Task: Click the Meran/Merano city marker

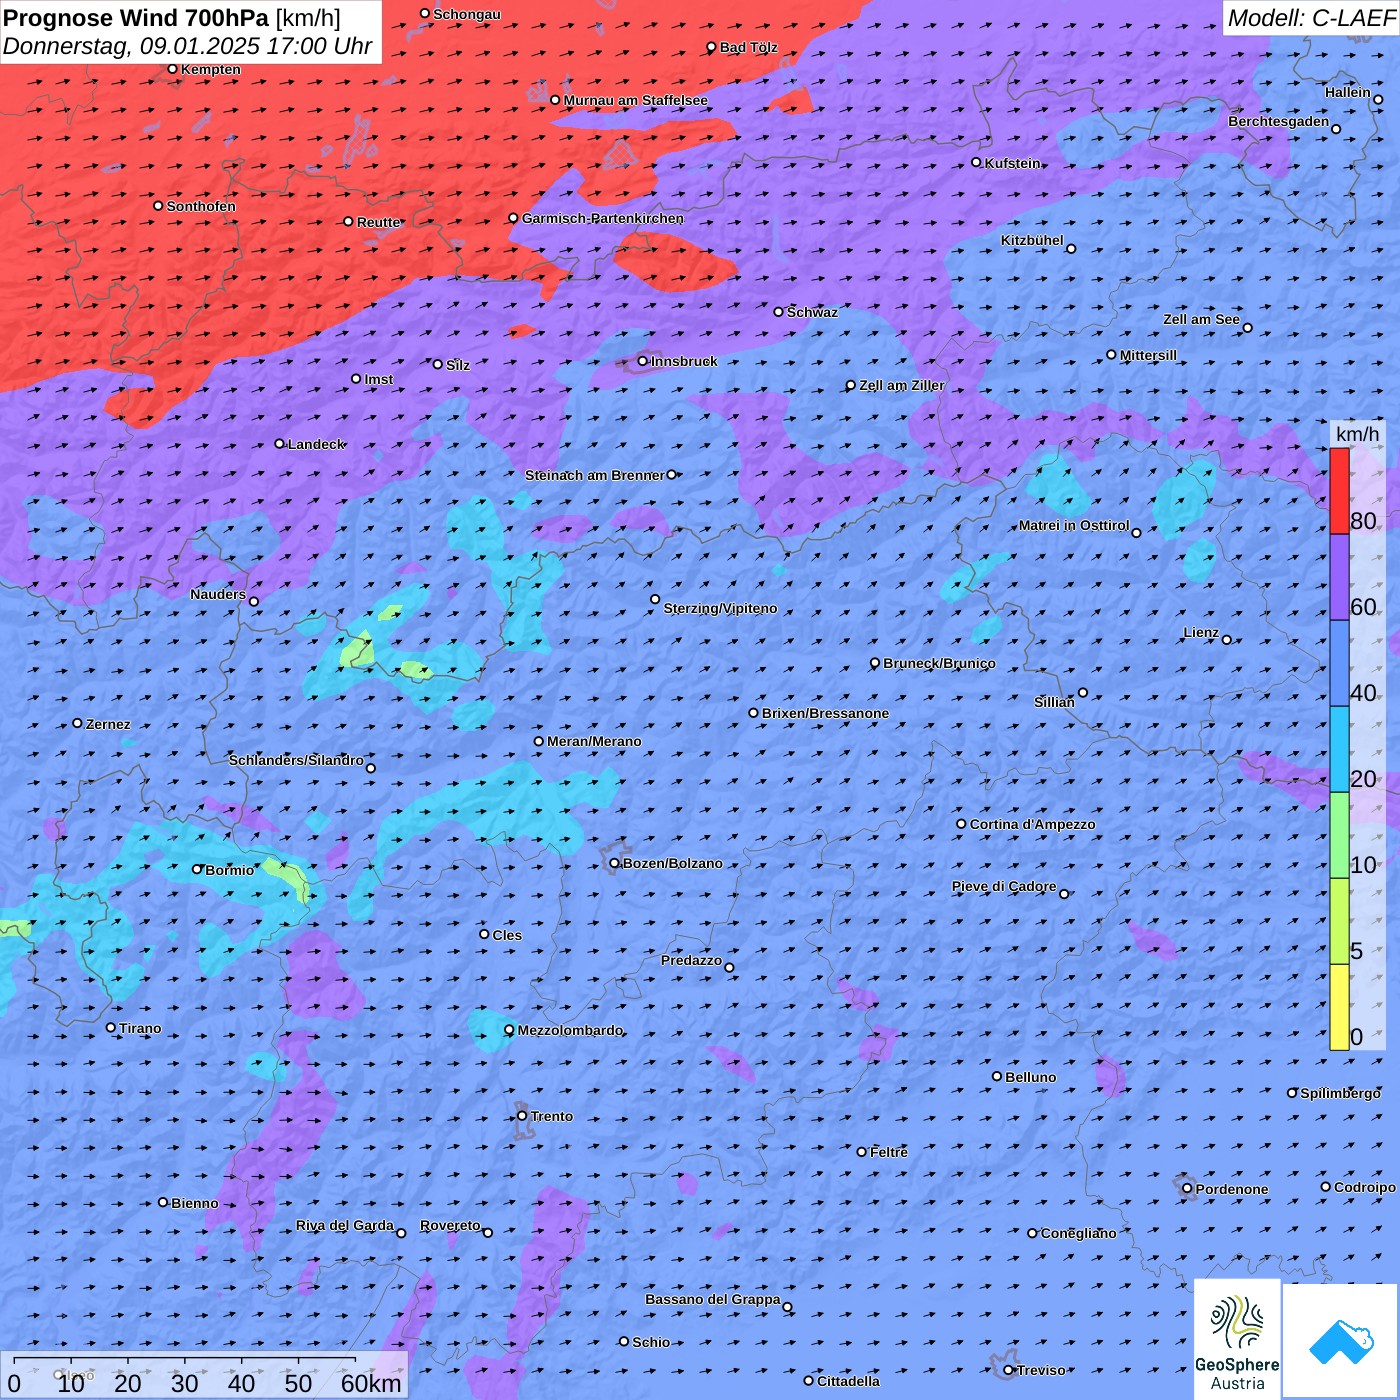Action: click(539, 741)
